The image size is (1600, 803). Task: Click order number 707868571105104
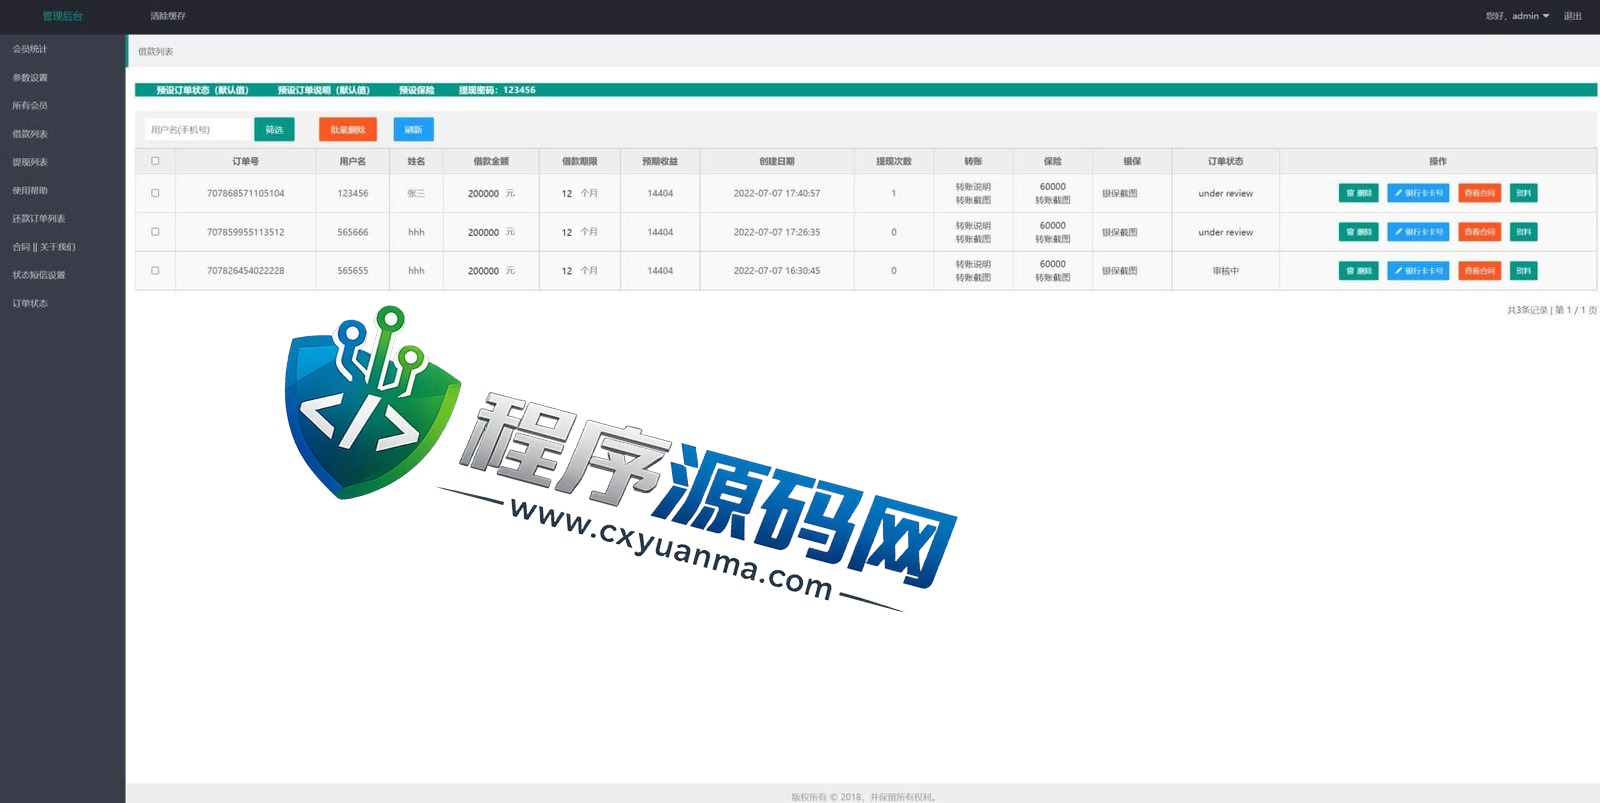pos(246,194)
